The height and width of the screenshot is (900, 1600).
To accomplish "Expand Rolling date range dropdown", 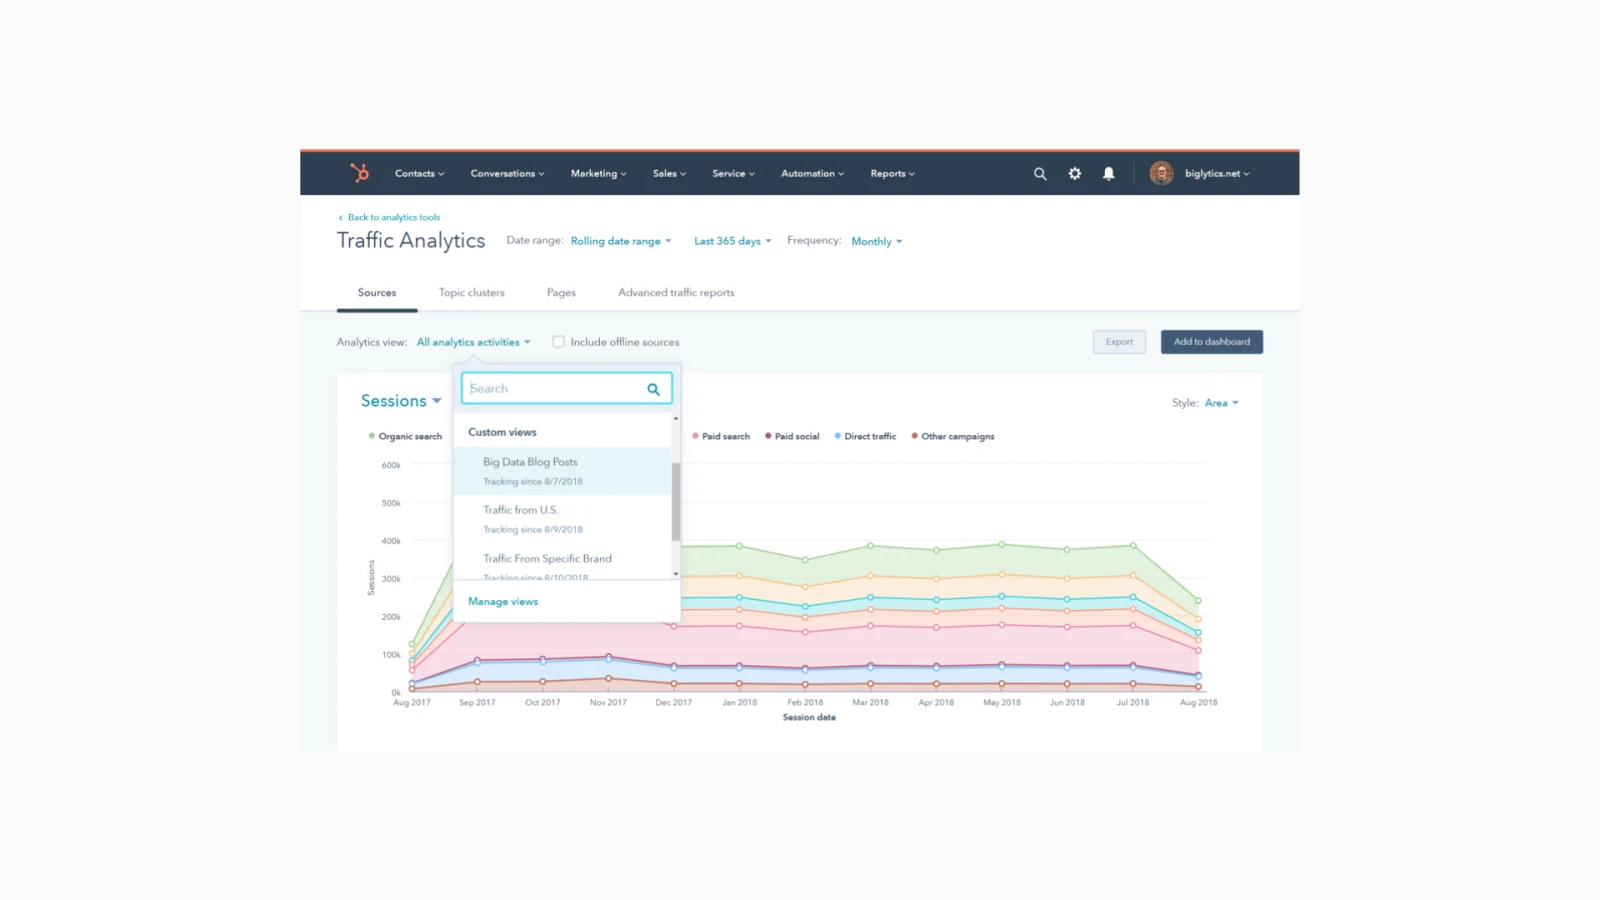I will 621,241.
